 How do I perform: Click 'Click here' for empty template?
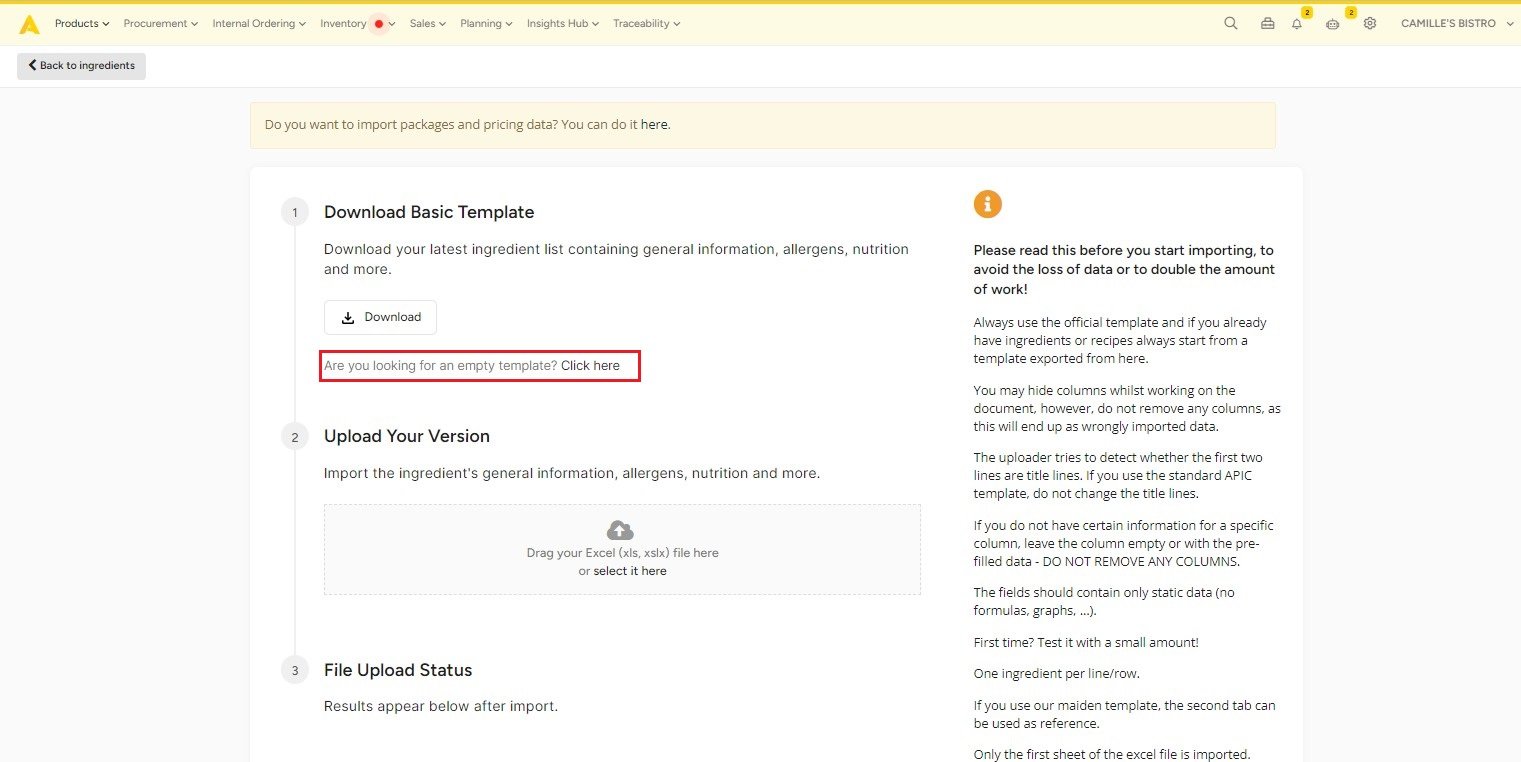coord(590,366)
